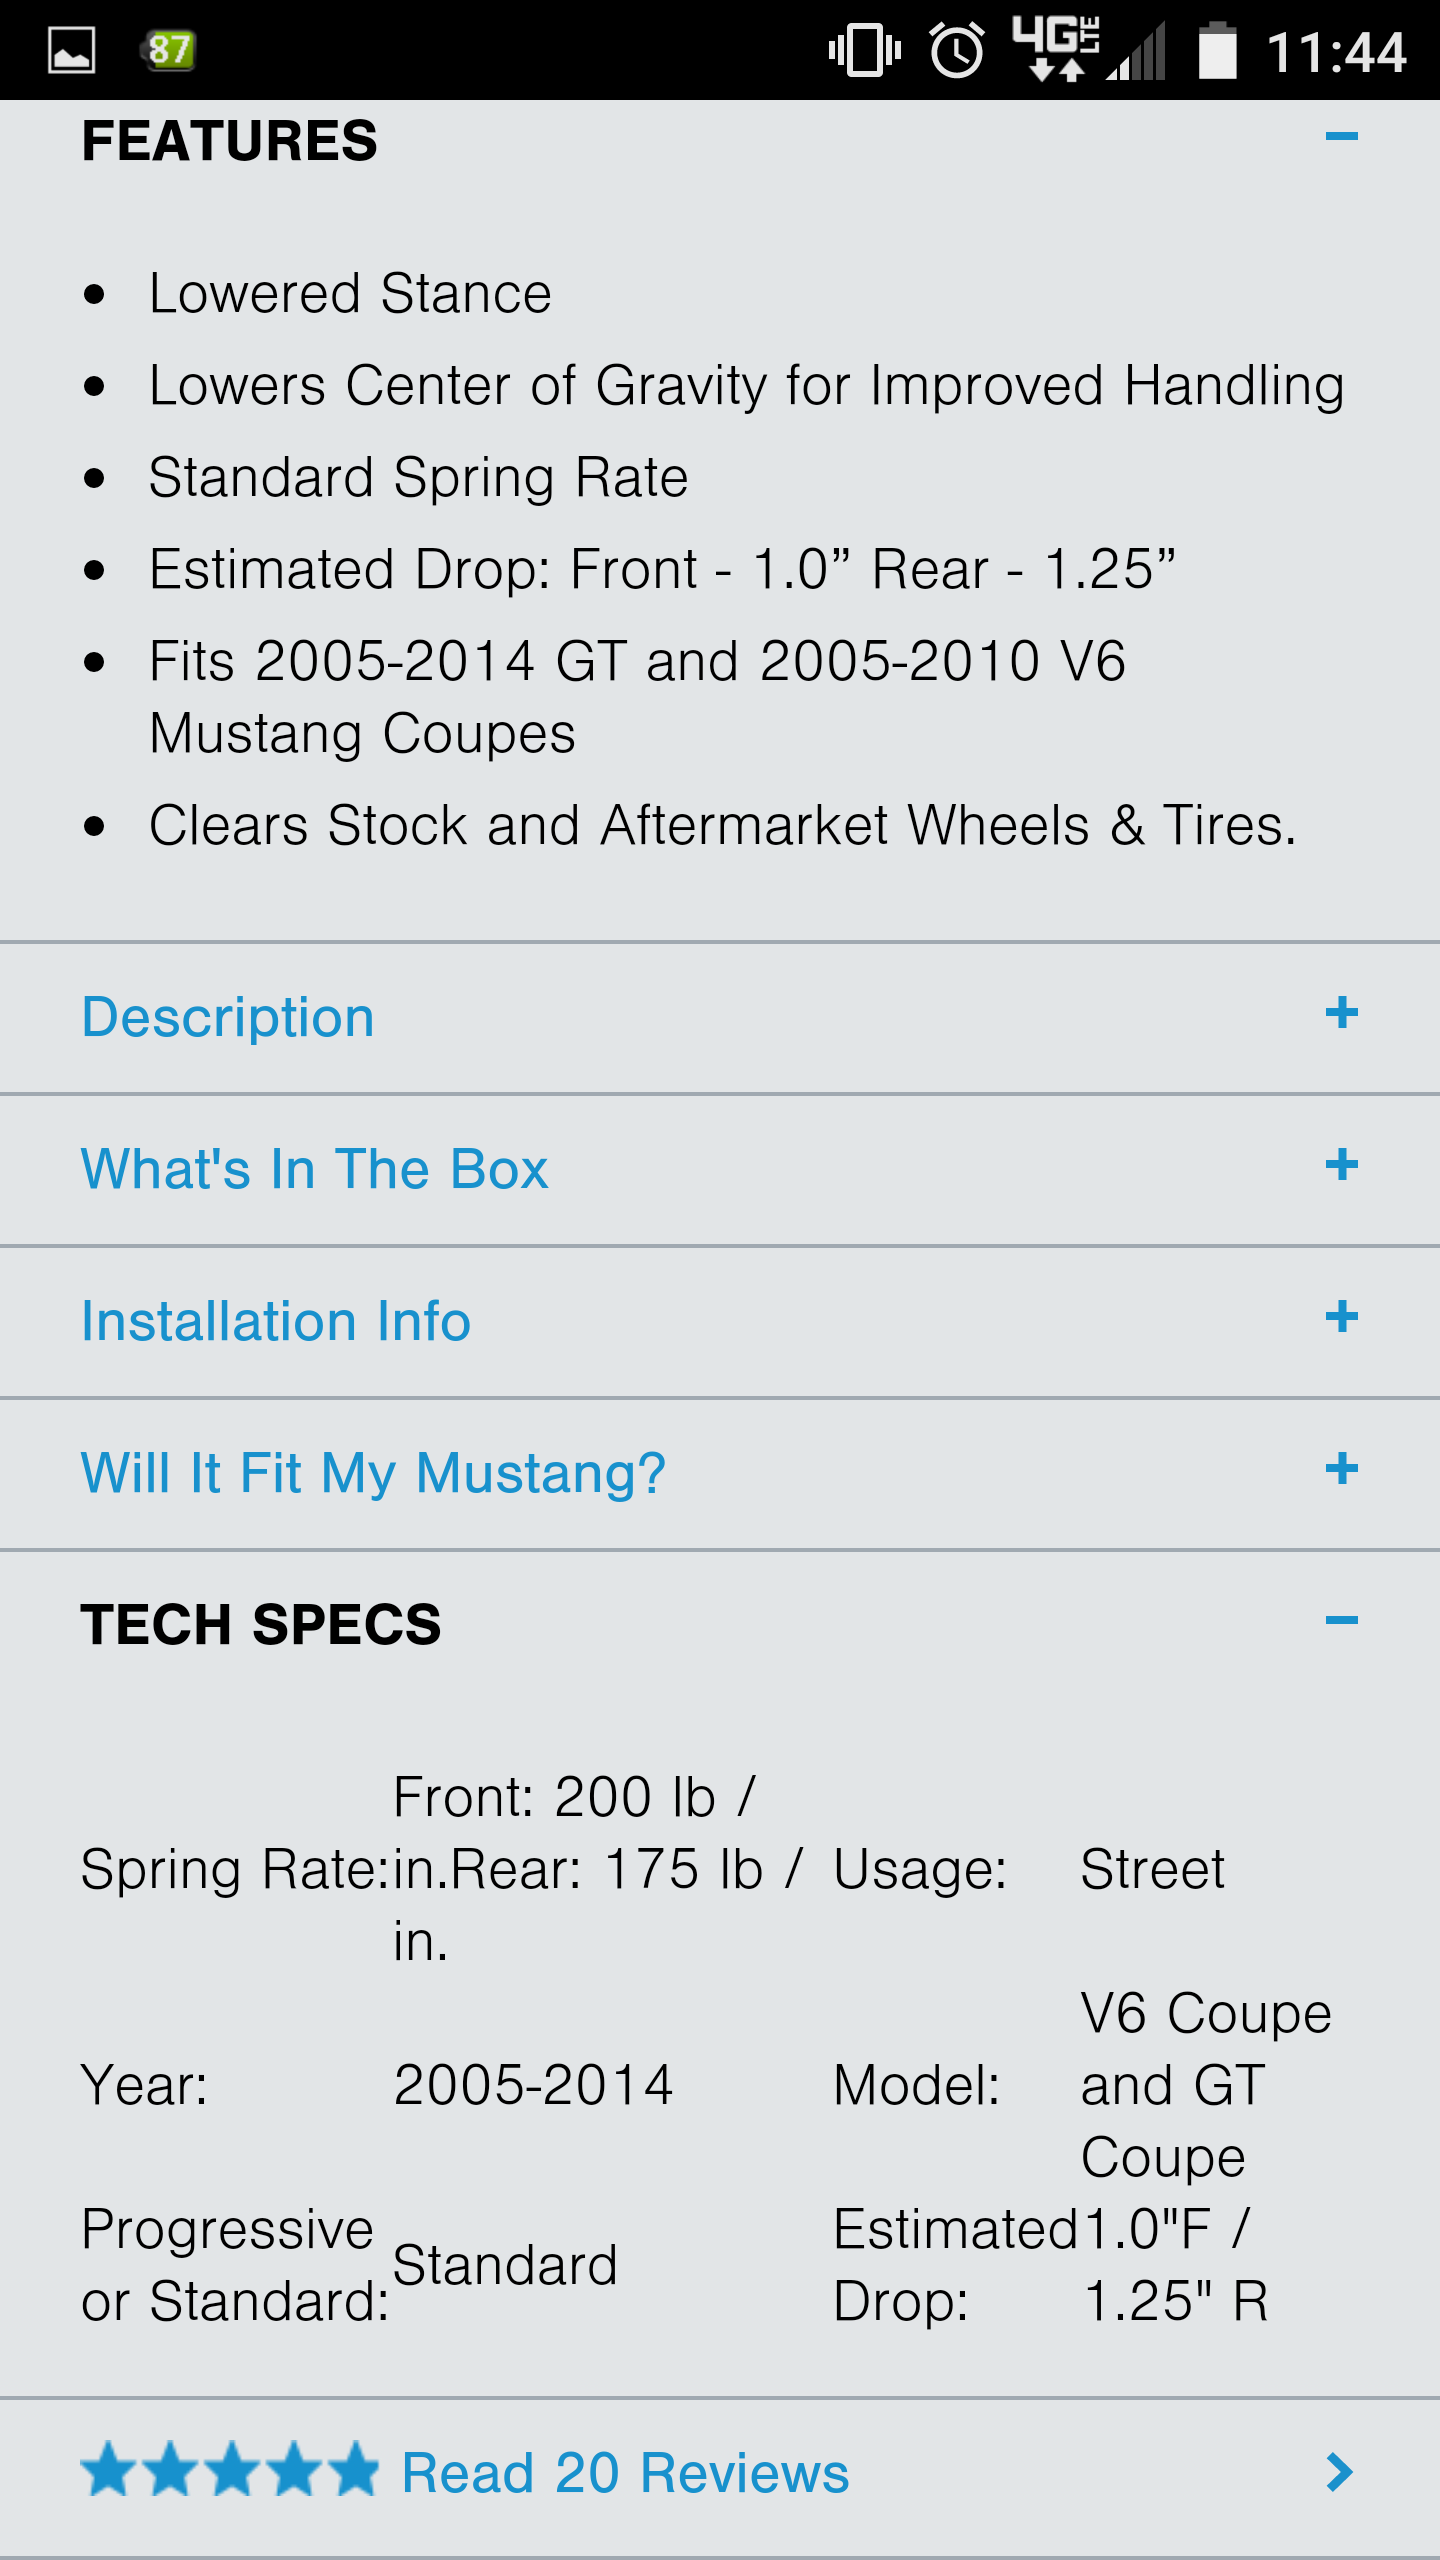Screen dimensions: 1440x2560
Task: Tap the green 87 battery notification icon
Action: point(168,50)
